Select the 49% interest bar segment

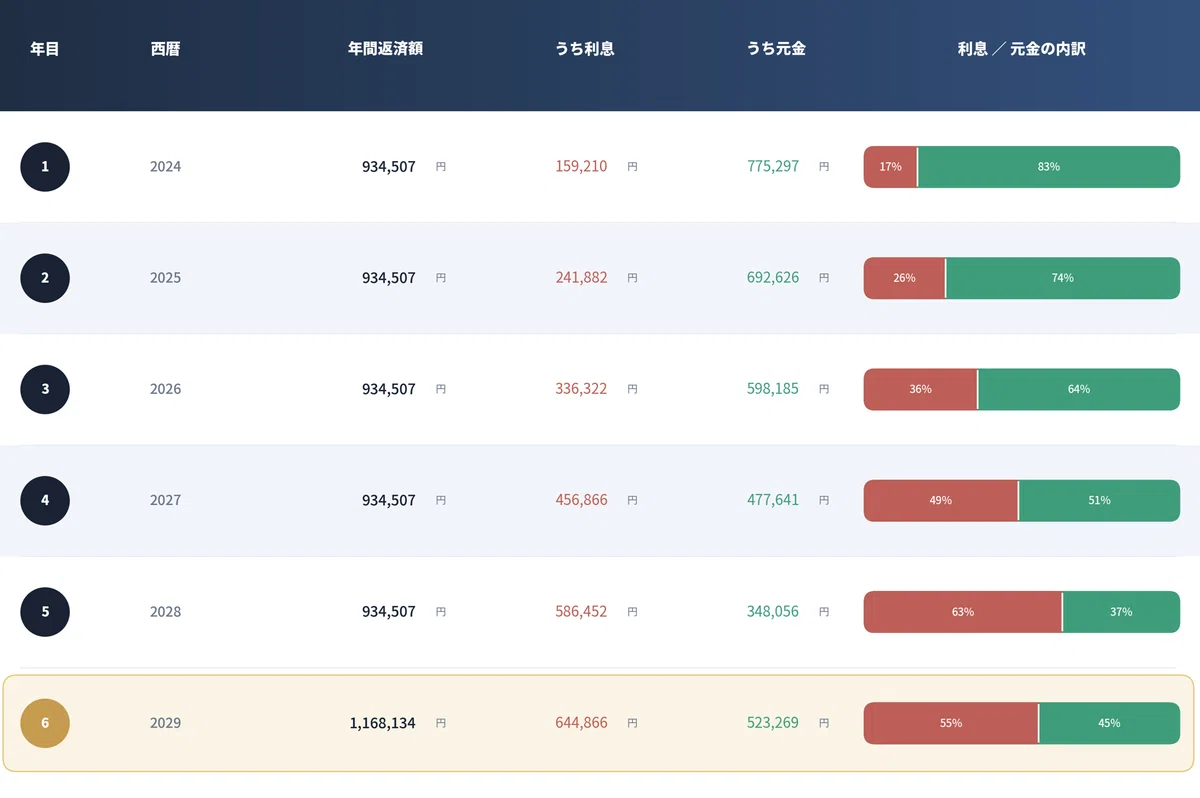(x=941, y=500)
